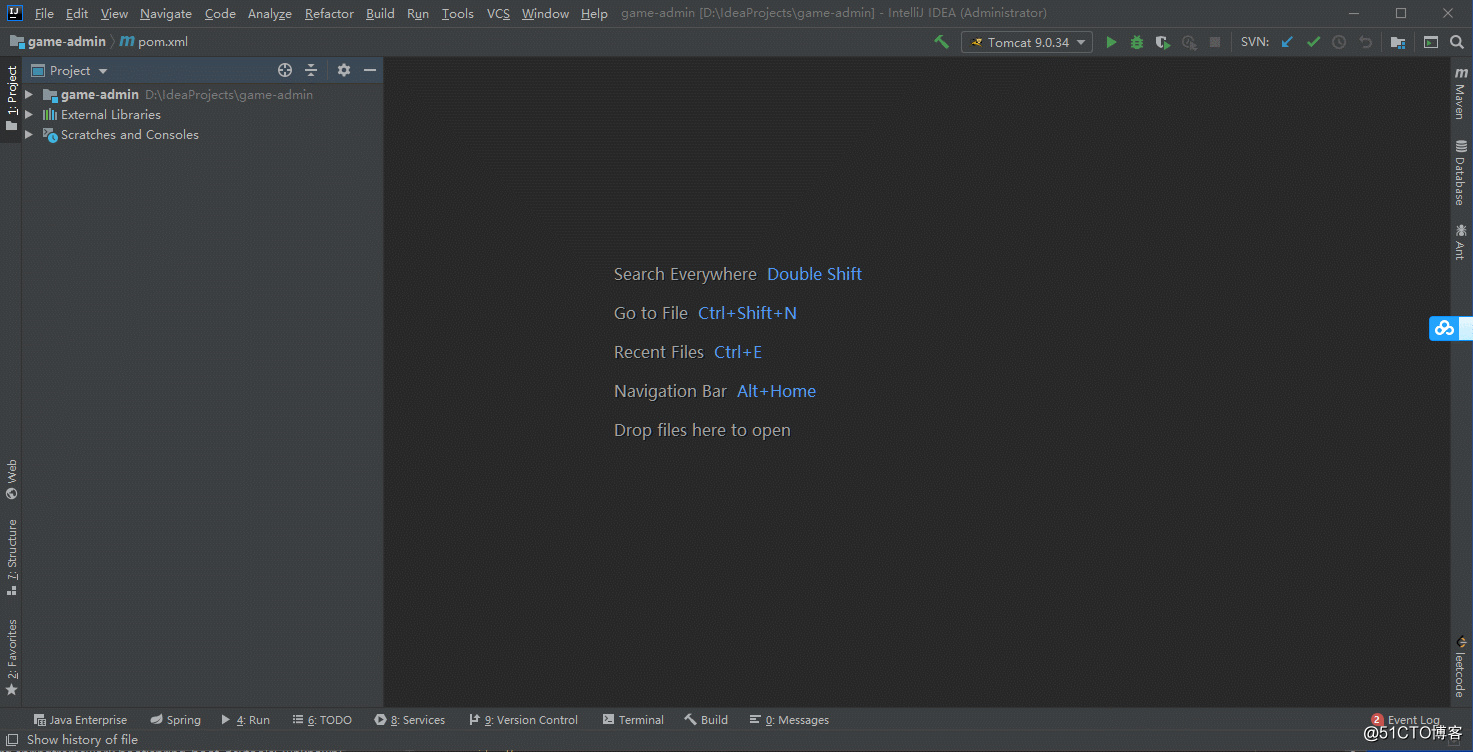
Task: Start debugging with the green bug icon
Action: point(1137,42)
